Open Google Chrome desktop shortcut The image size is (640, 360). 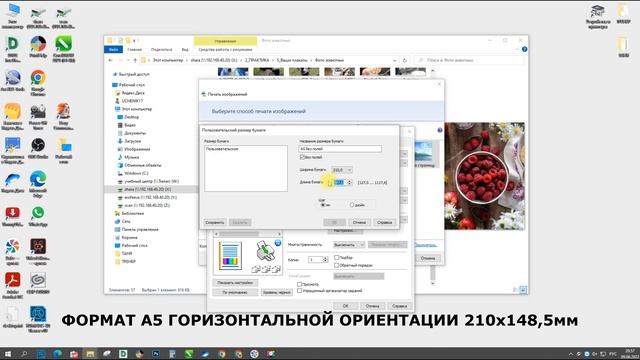[38, 82]
